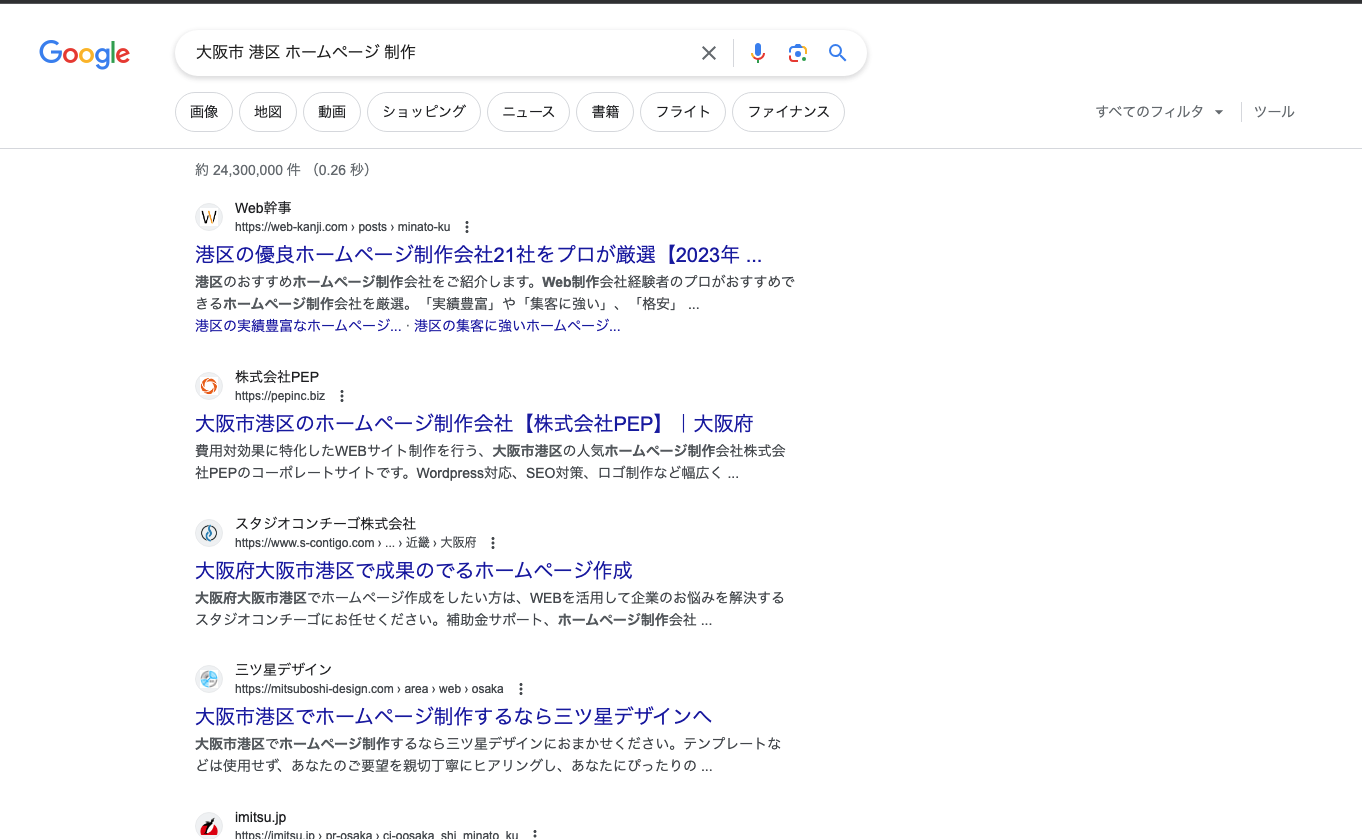Click the imitsu.jp site name
Viewport: 1362px width, 839px height.
(x=260, y=817)
